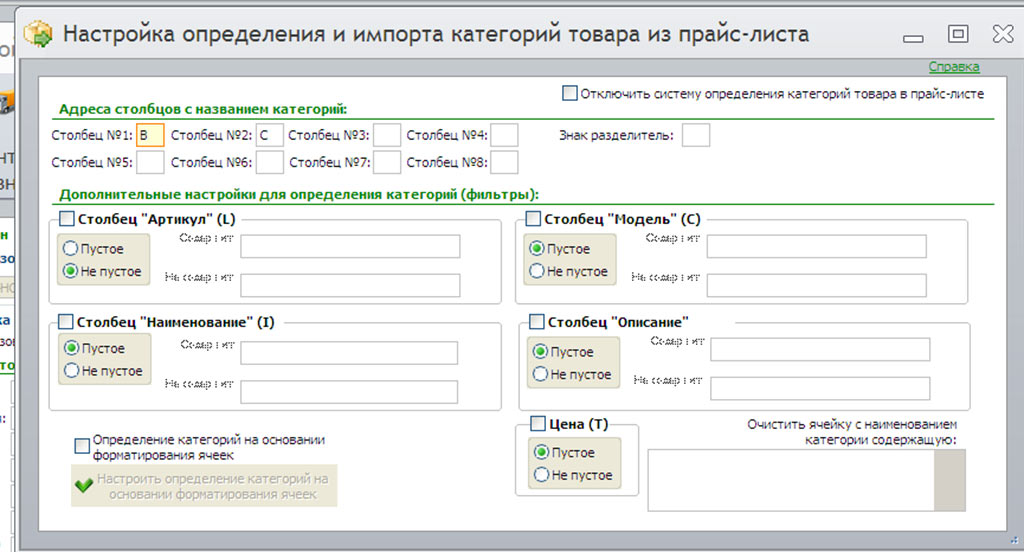
Task: Choose Пустое radio under Артикул
Action: pos(71,248)
